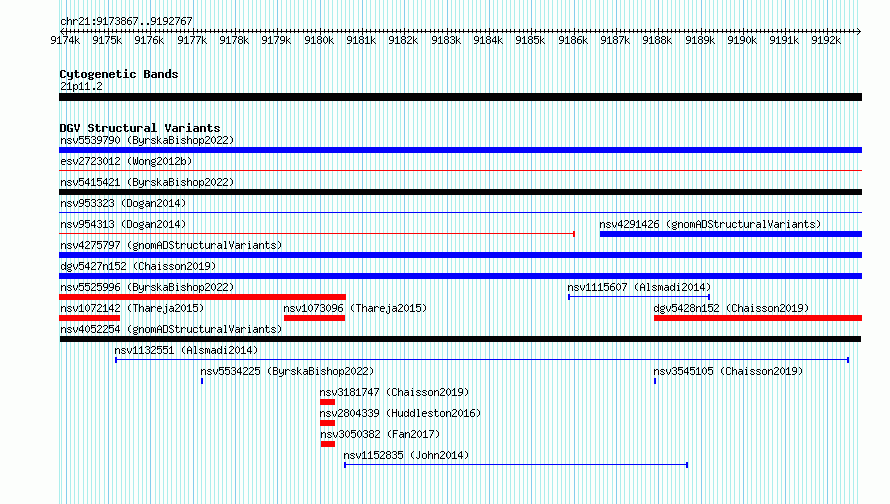
Task: Click the 9192k ruler label
Action: coord(826,40)
